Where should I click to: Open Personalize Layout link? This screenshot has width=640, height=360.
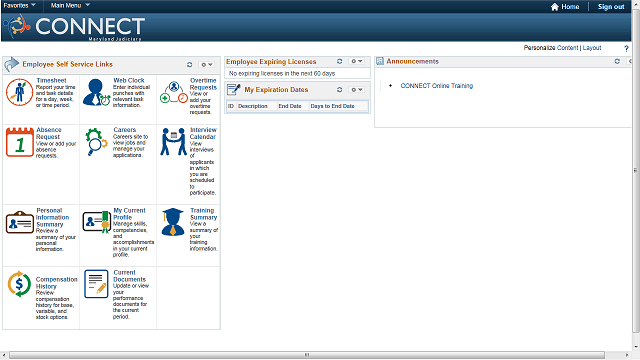[592, 48]
